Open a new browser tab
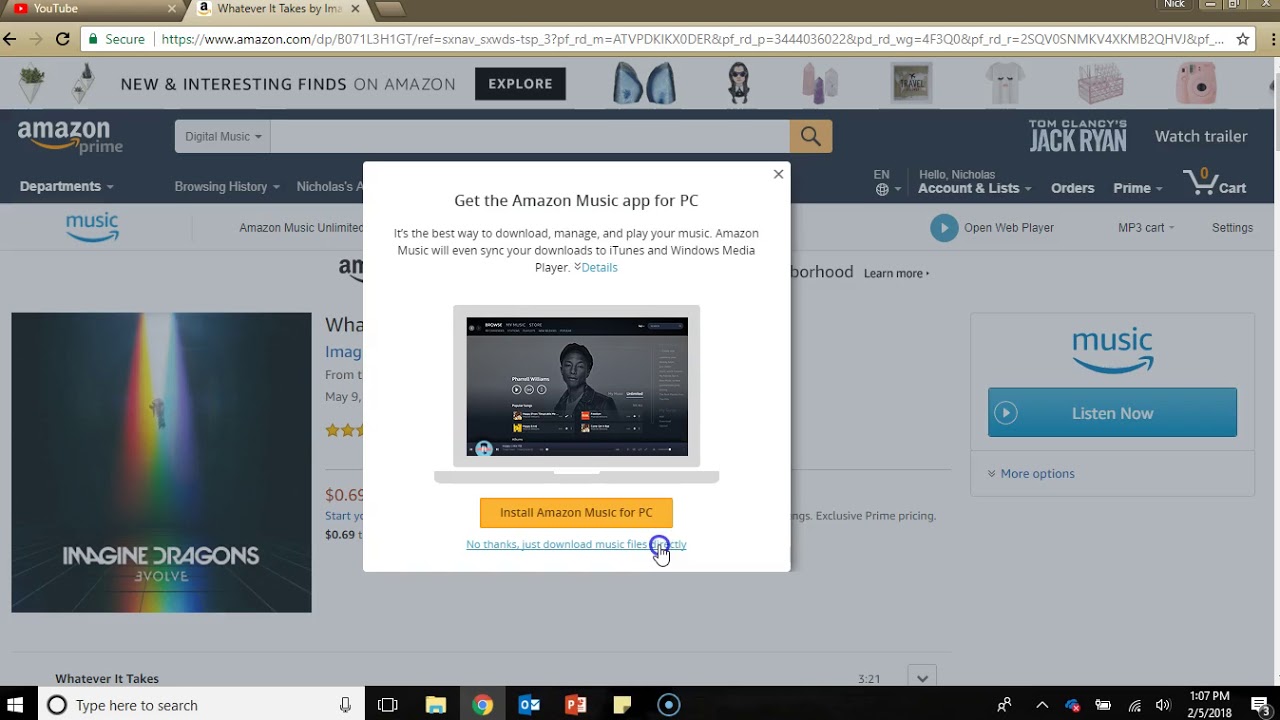 (390, 9)
